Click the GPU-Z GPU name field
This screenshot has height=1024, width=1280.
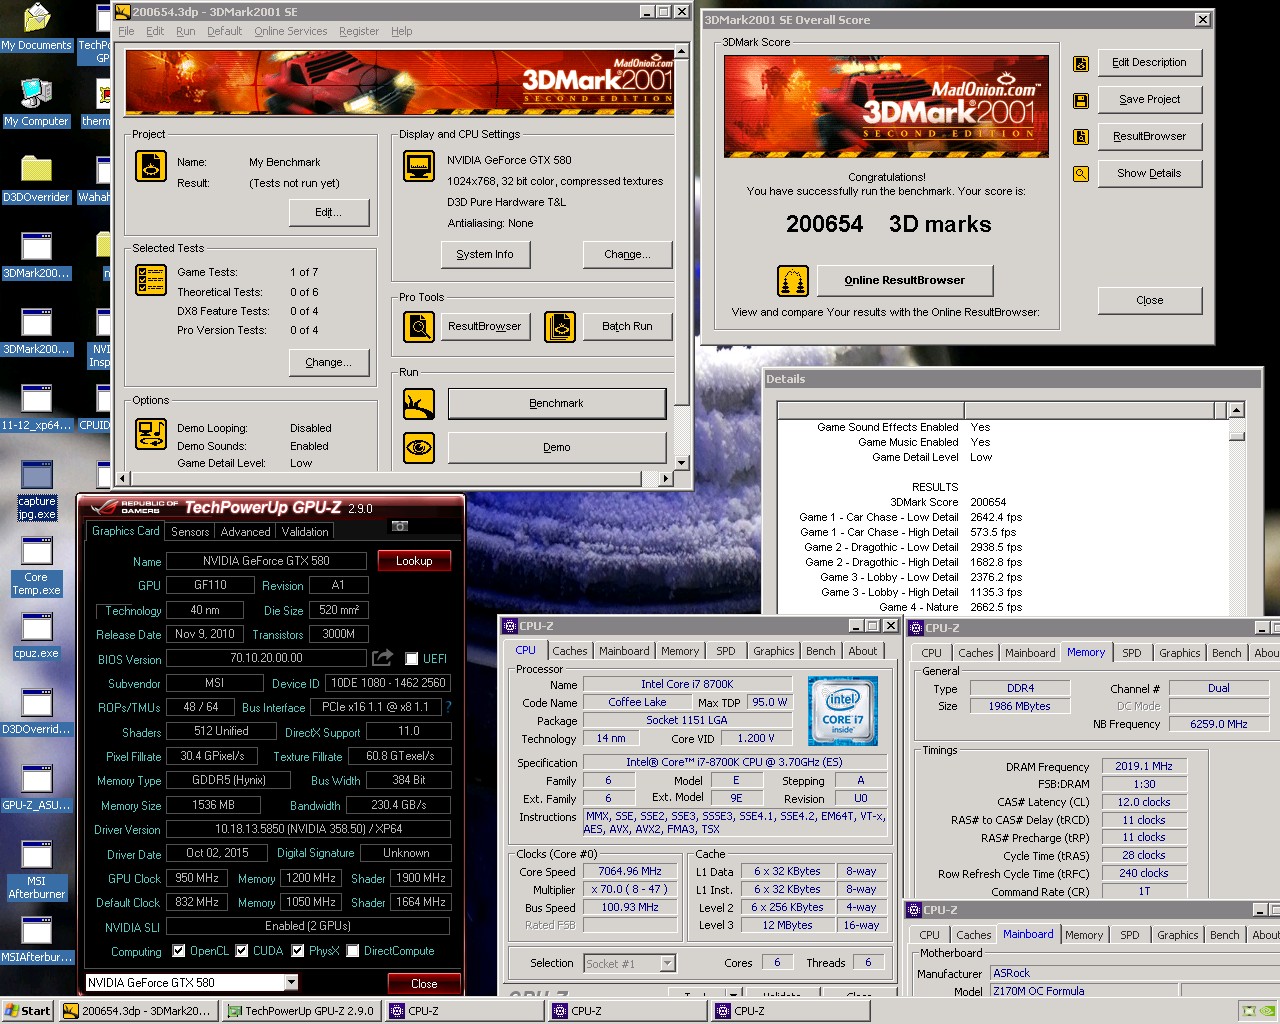click(x=266, y=561)
